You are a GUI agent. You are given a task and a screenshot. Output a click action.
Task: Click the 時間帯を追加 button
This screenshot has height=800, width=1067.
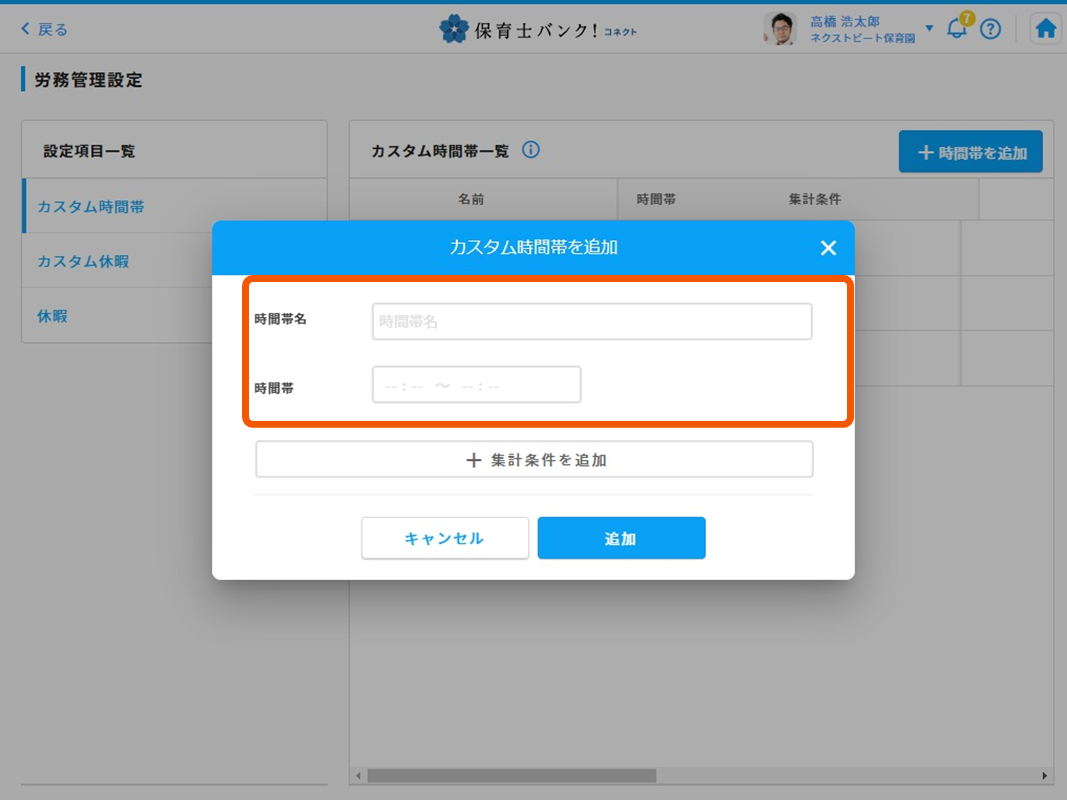click(970, 152)
